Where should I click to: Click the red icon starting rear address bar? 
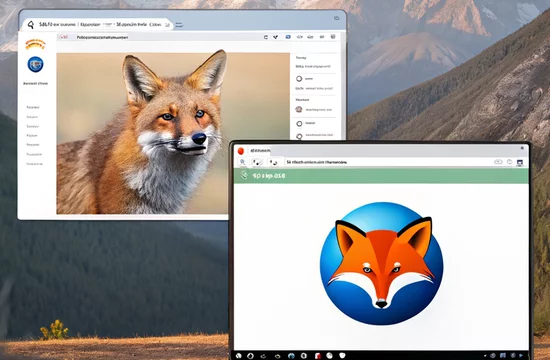(64, 37)
